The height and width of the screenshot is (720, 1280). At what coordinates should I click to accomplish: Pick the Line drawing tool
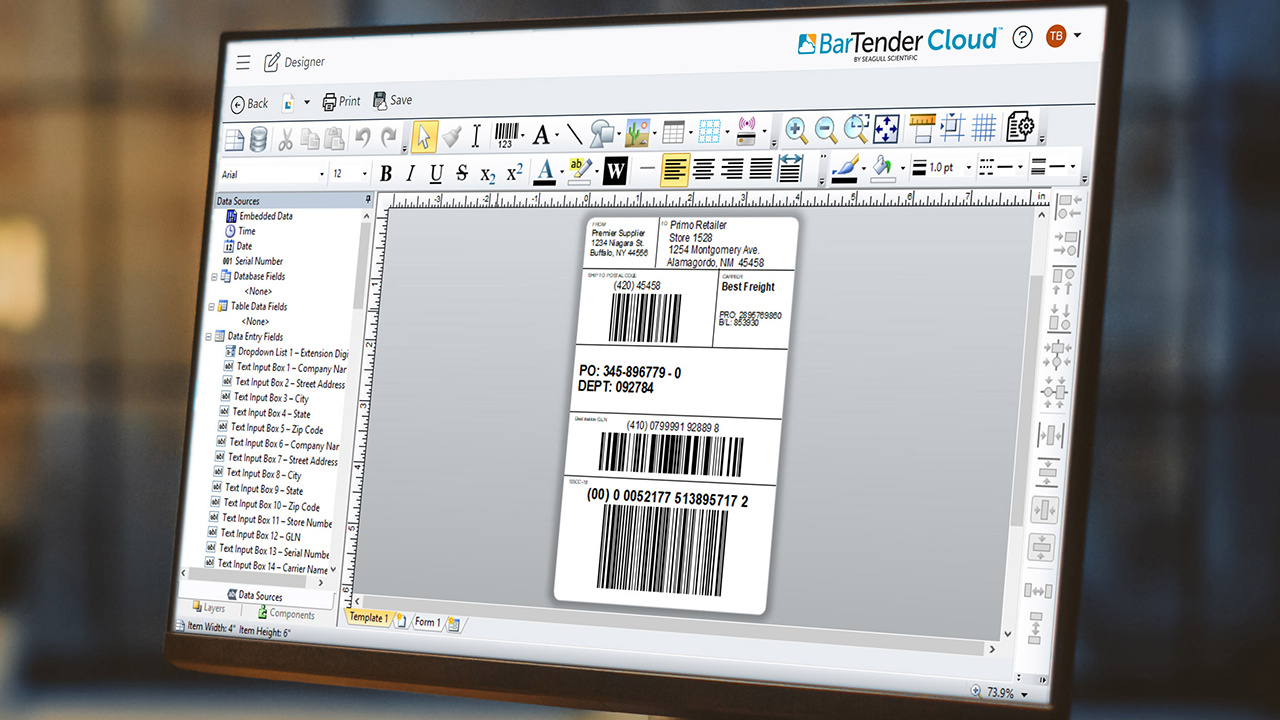[574, 132]
